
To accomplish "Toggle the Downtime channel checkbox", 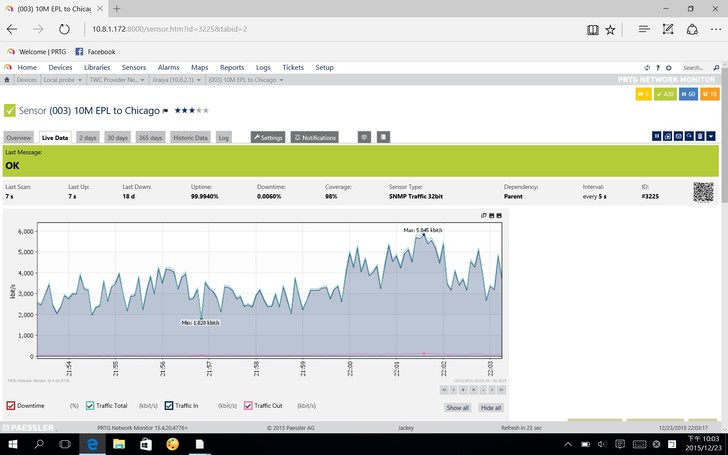I will click(11, 405).
